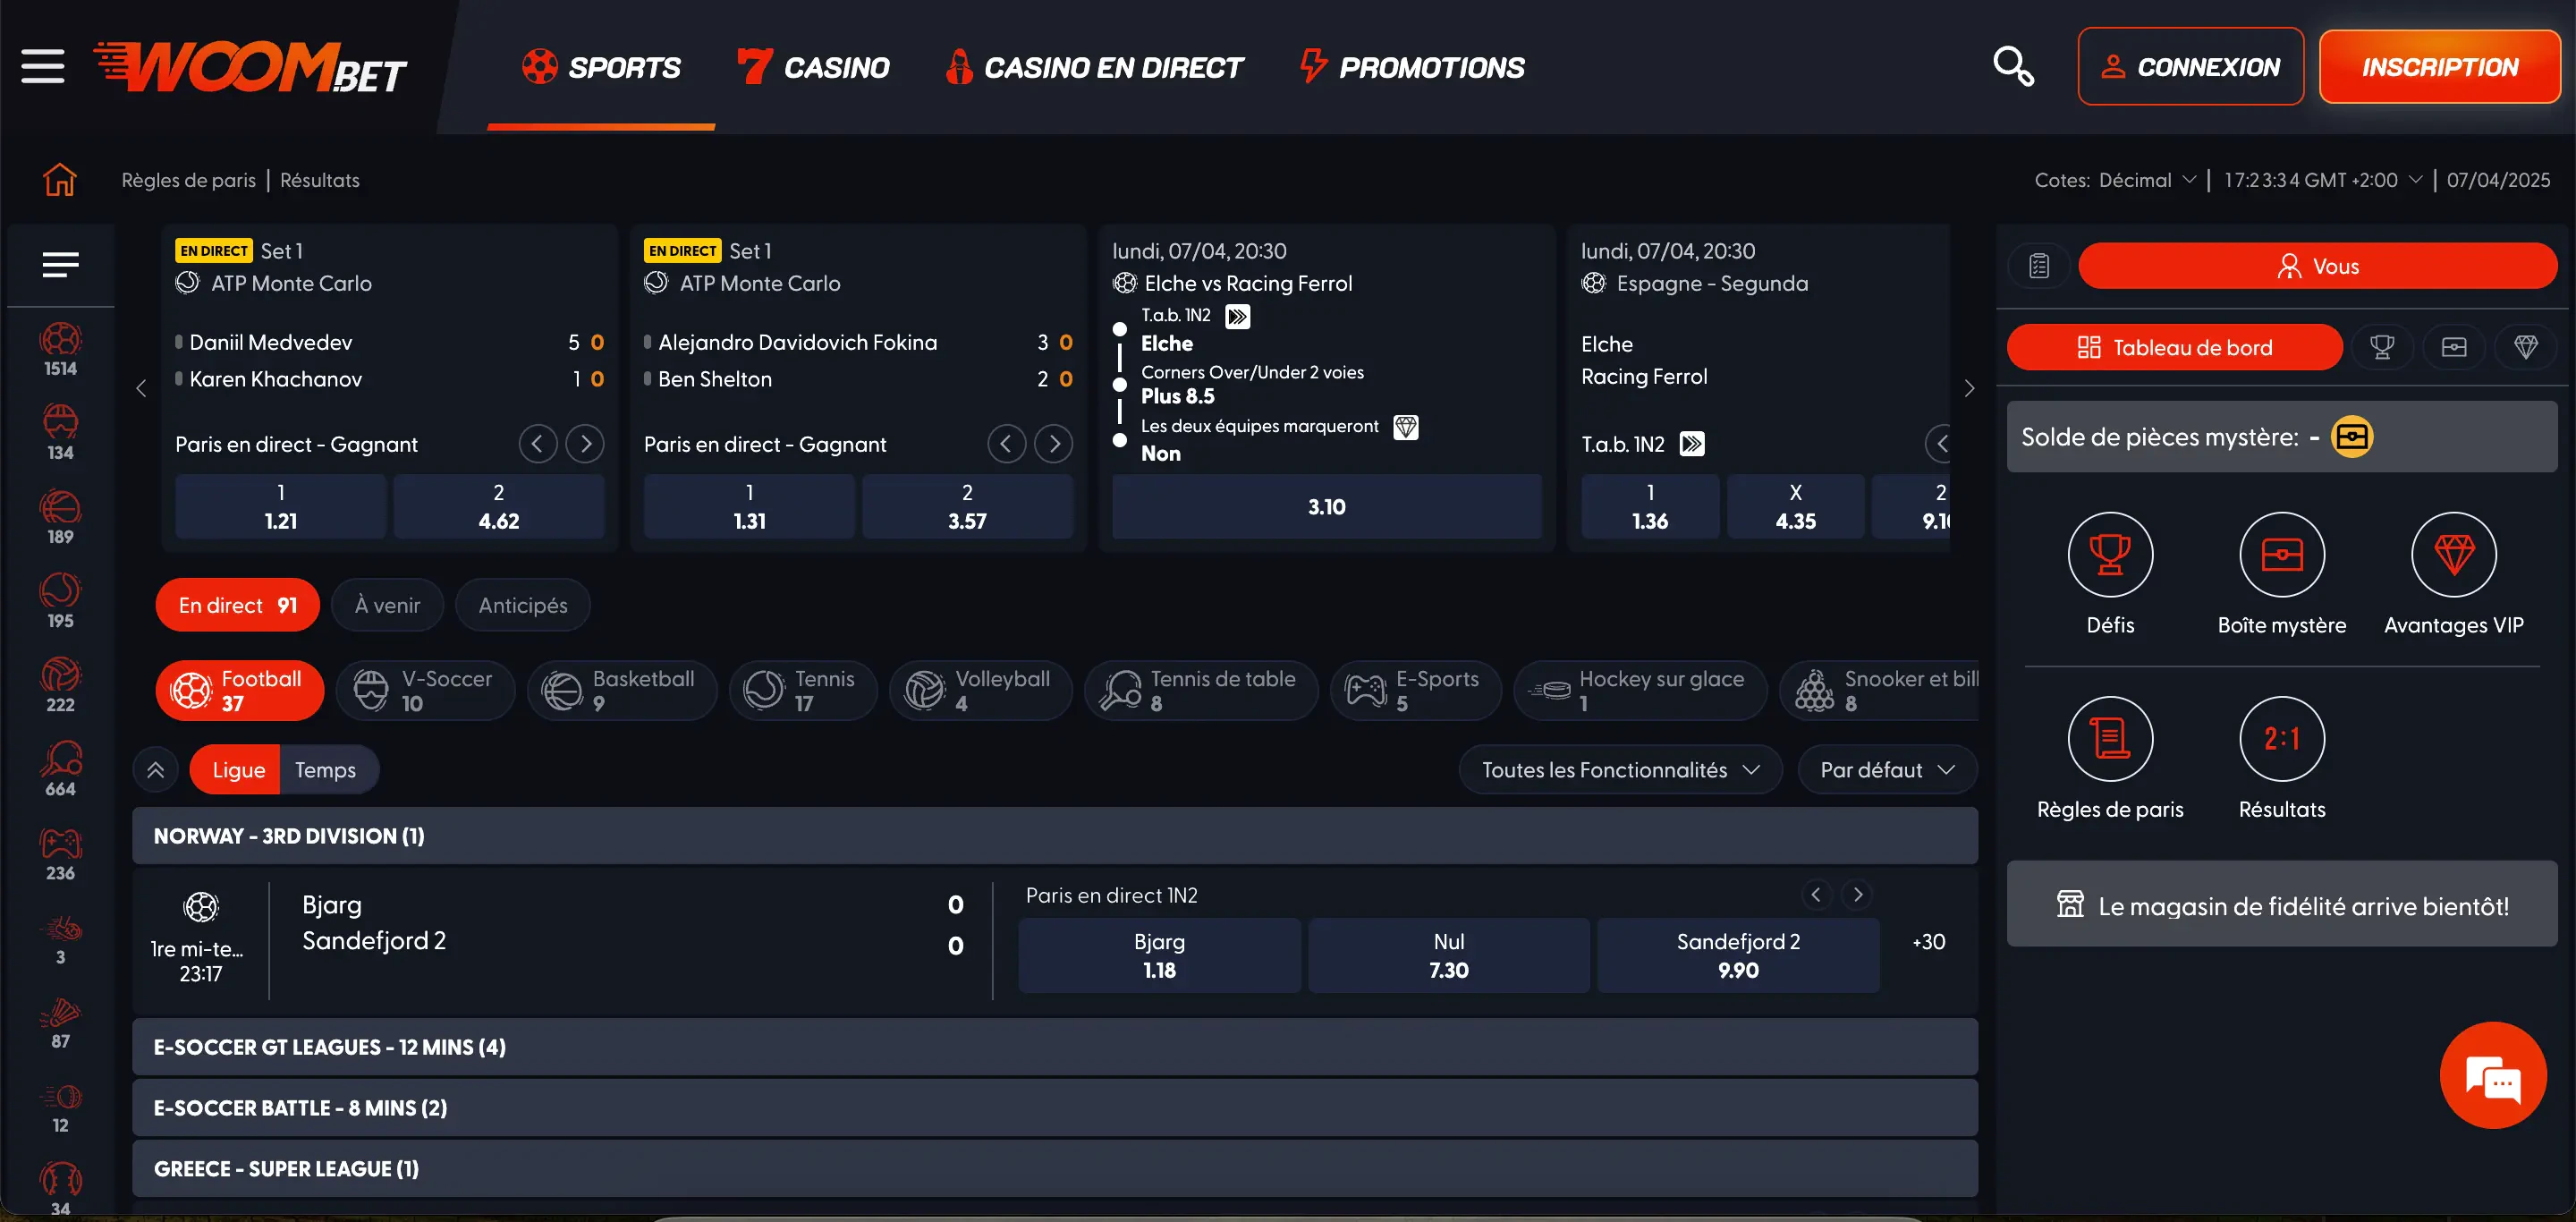
Task: Open the Avantages VIP diamond circle
Action: (2454, 554)
